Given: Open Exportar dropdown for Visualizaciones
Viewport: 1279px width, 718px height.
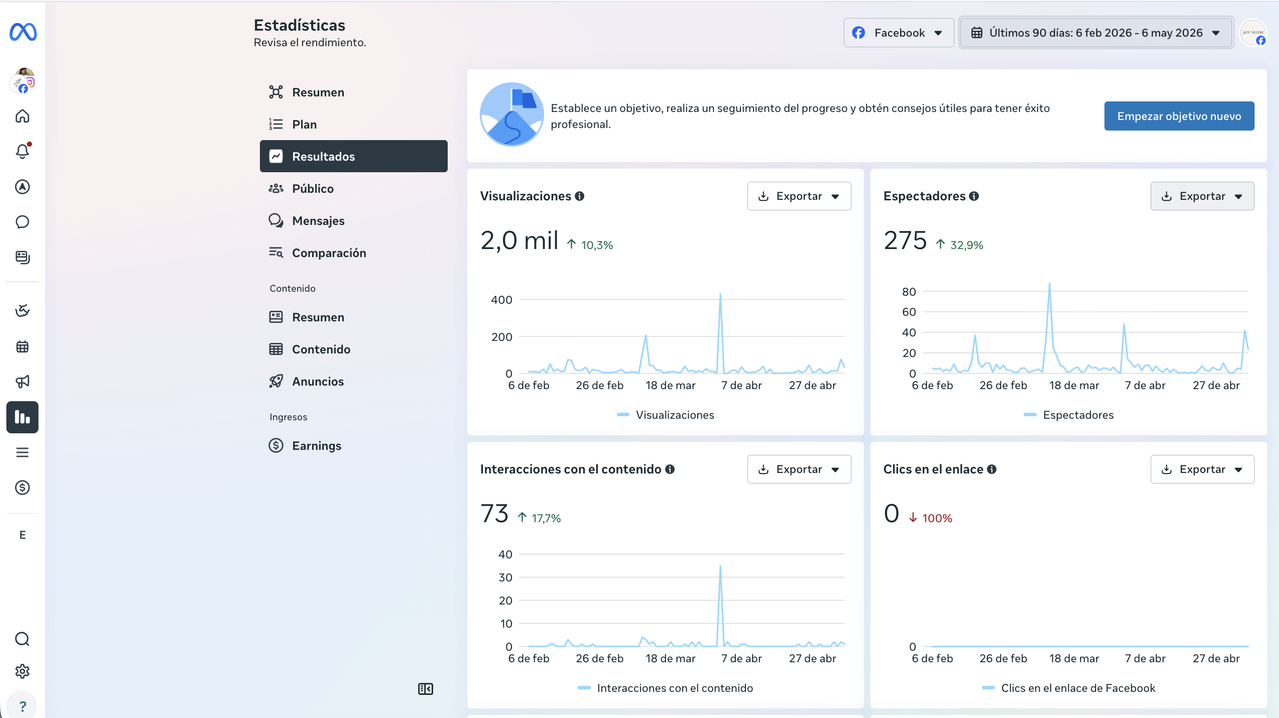Looking at the screenshot, I should [x=799, y=196].
